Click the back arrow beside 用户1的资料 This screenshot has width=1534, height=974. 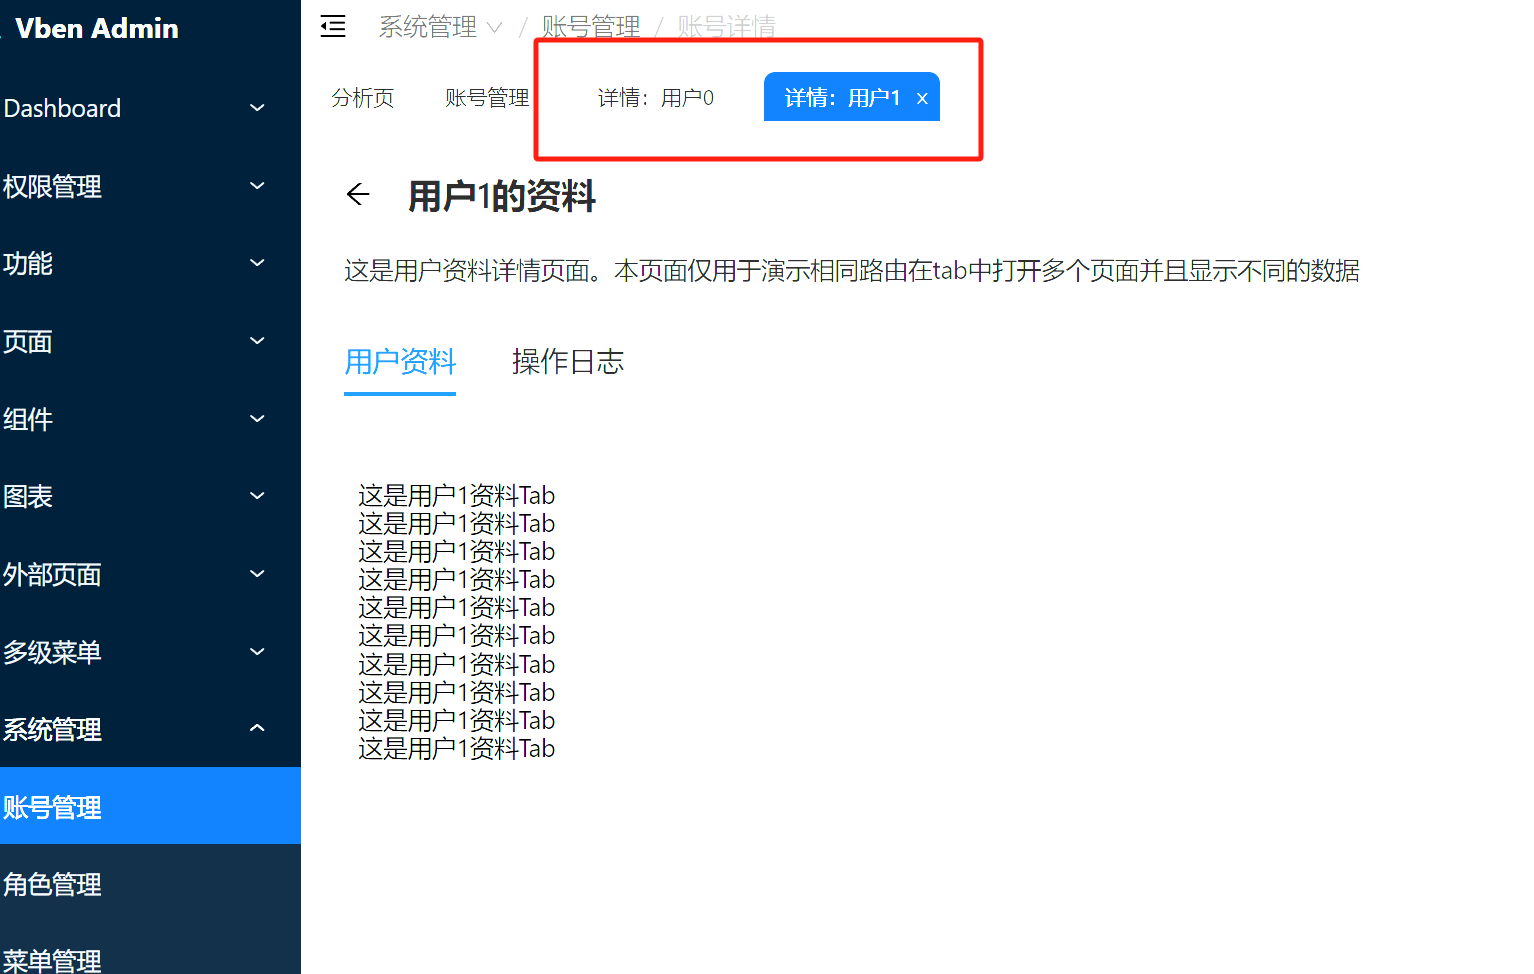[358, 194]
